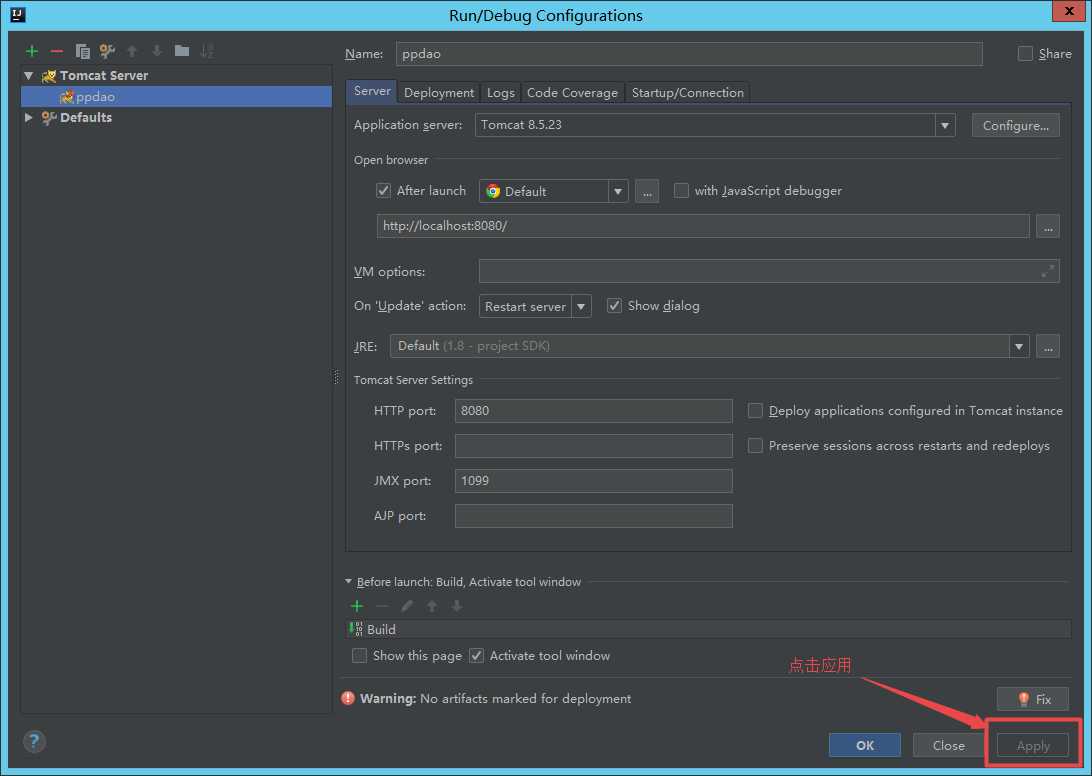Click the Fix button
Viewport: 1092px width, 776px height.
point(1033,699)
